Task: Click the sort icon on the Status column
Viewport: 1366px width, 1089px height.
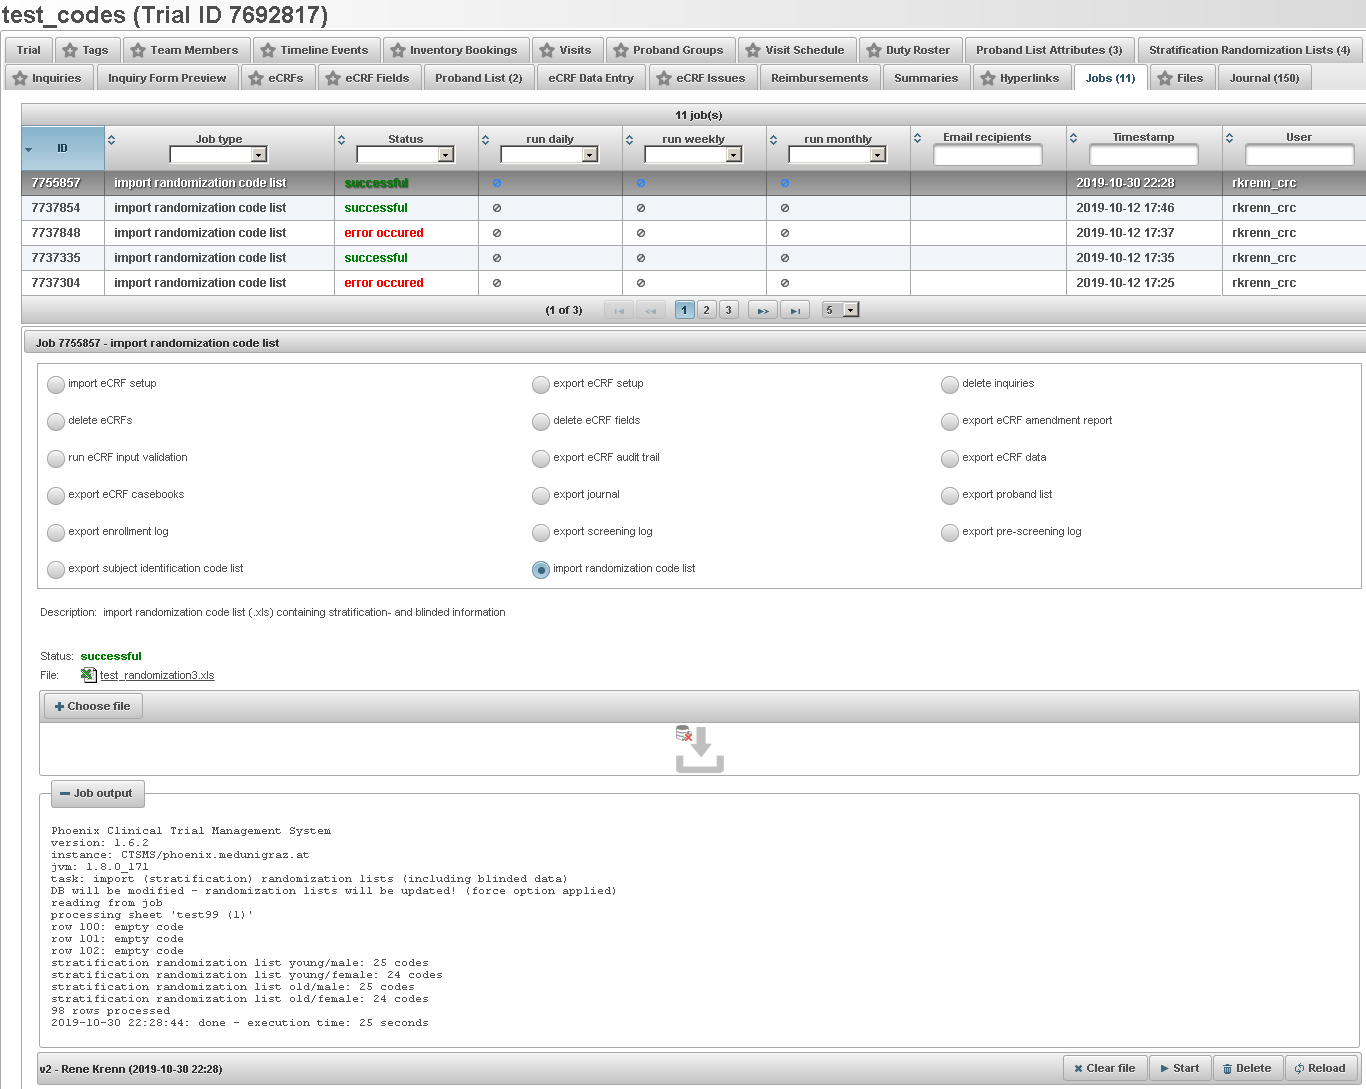Action: coord(342,139)
